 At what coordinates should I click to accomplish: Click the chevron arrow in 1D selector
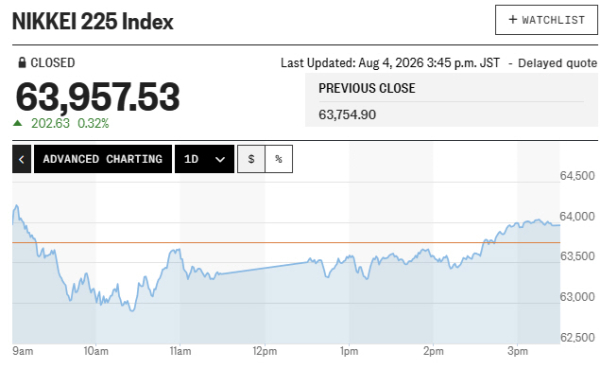click(220, 159)
